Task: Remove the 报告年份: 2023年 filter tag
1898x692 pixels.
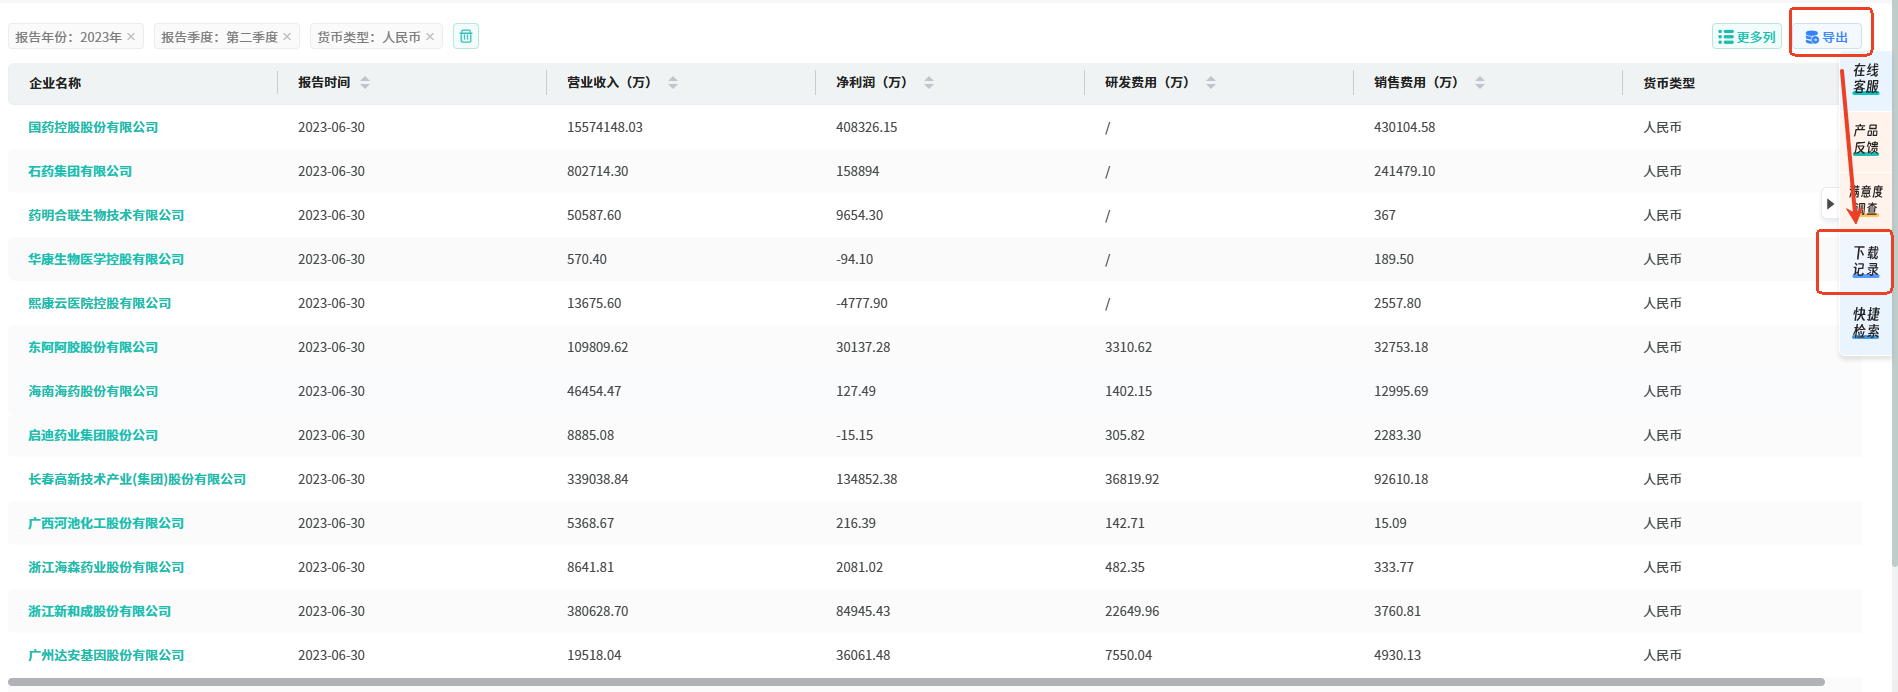Action: (x=131, y=37)
